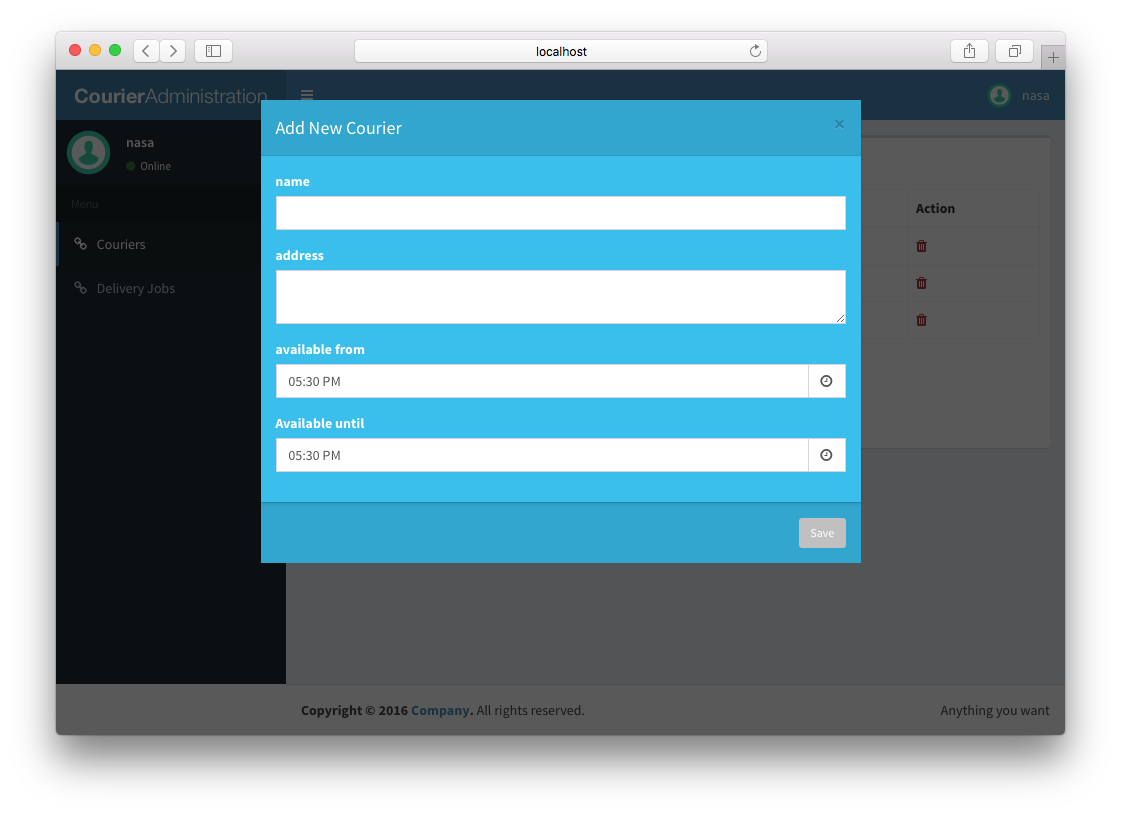Open clock picker for Available until
The height and width of the screenshot is (815, 1121).
[826, 455]
